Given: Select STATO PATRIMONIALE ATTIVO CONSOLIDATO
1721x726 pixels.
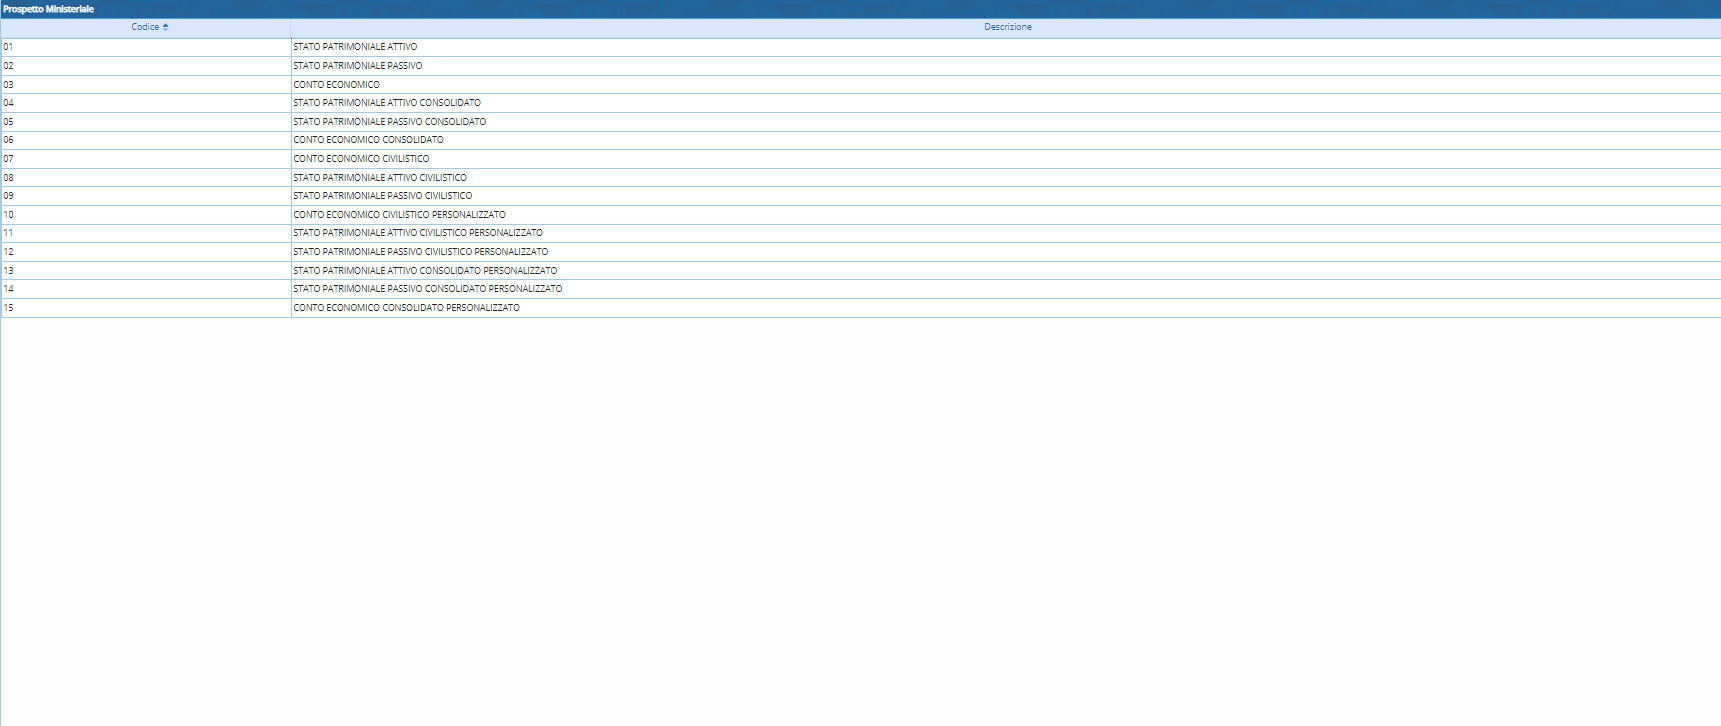Looking at the screenshot, I should click(x=387, y=103).
